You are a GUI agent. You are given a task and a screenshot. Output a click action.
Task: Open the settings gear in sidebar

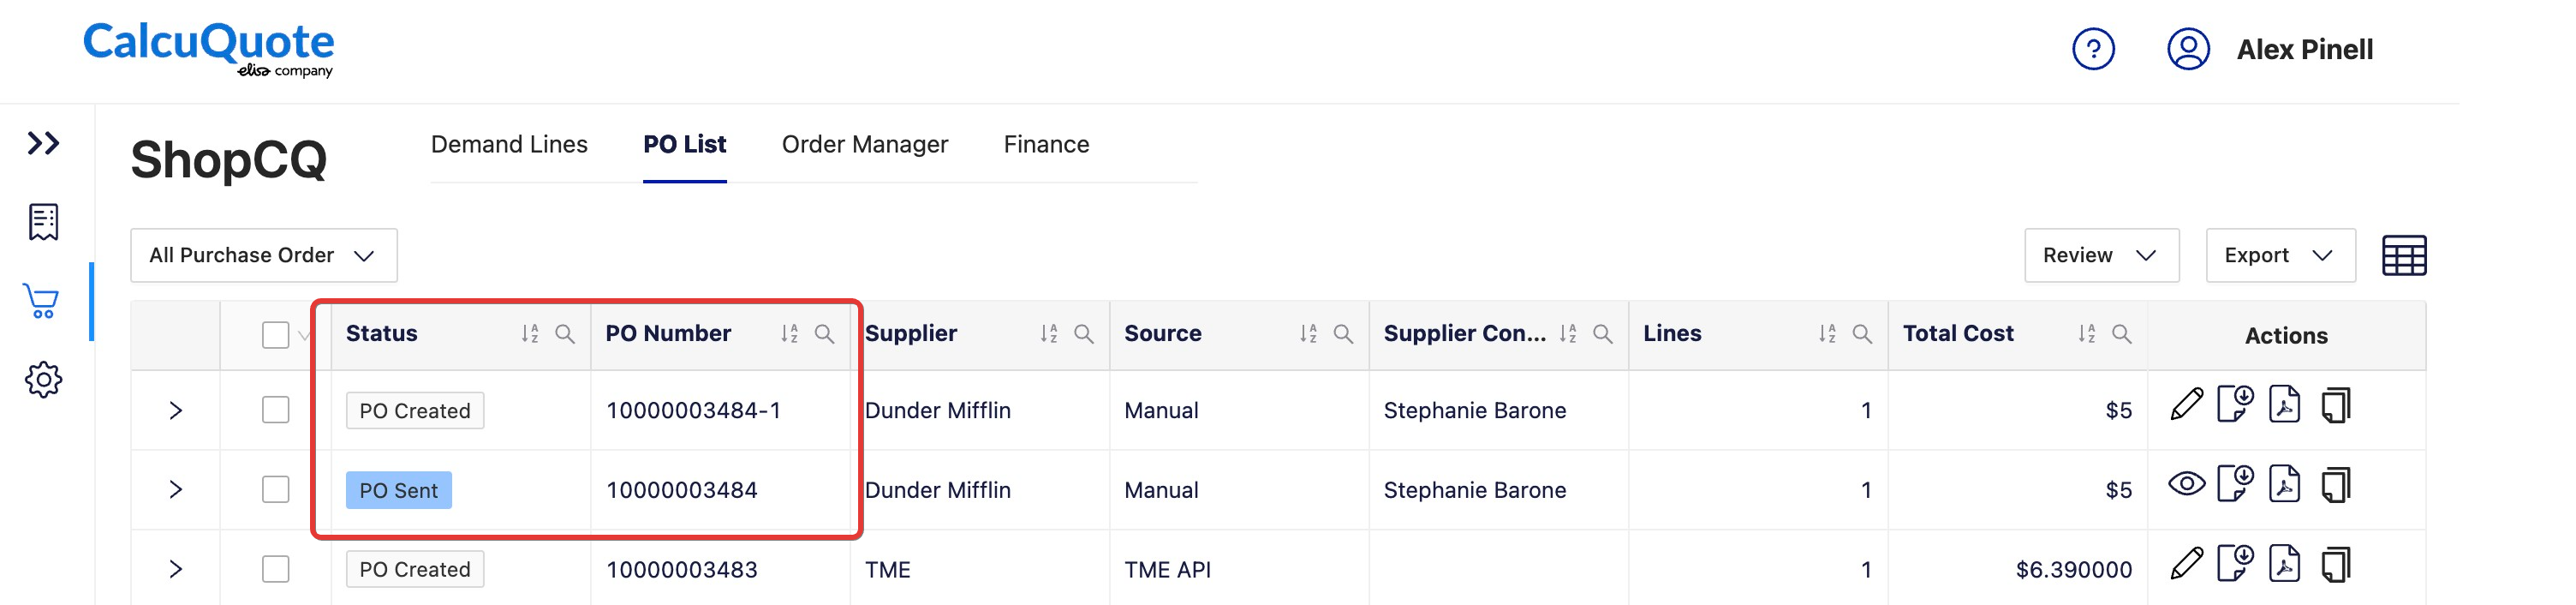(43, 380)
